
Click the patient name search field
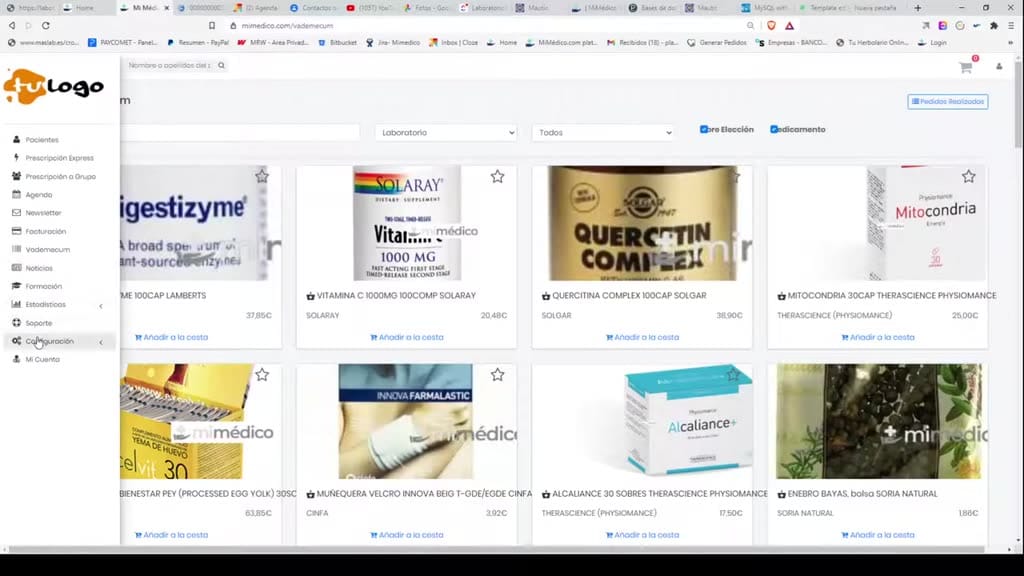[170, 65]
